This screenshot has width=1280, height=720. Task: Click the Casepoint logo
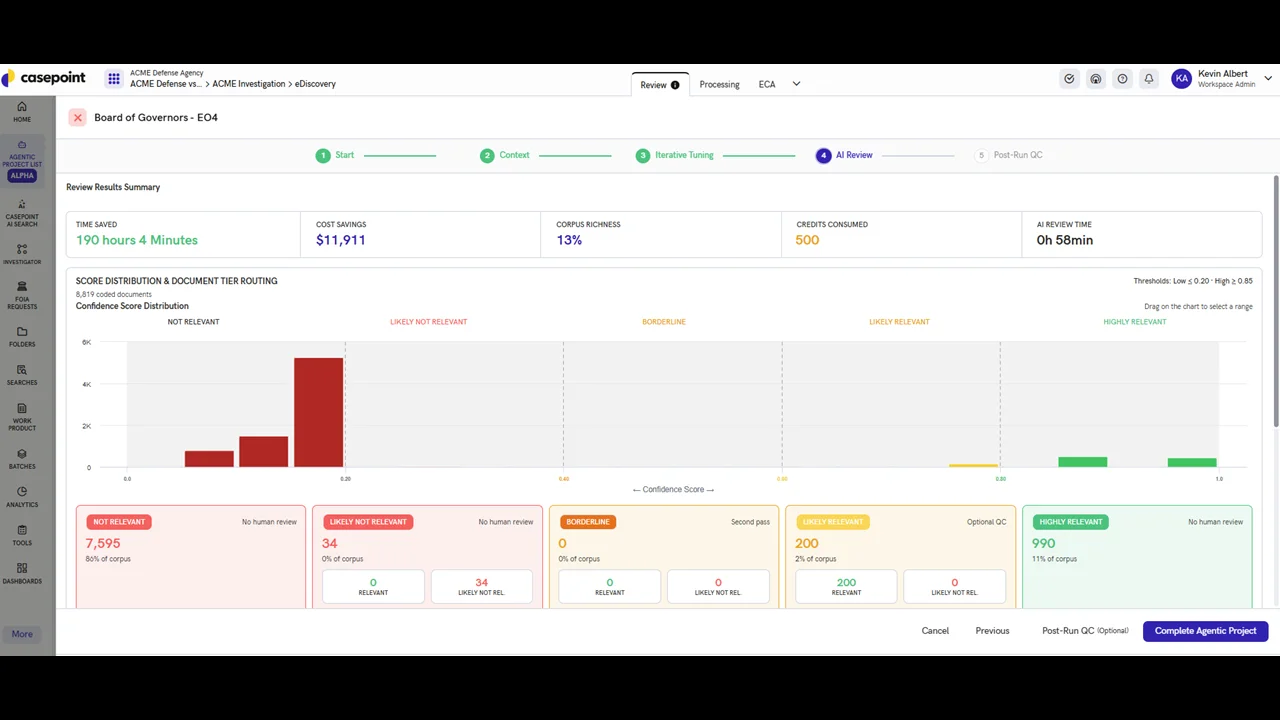43,78
